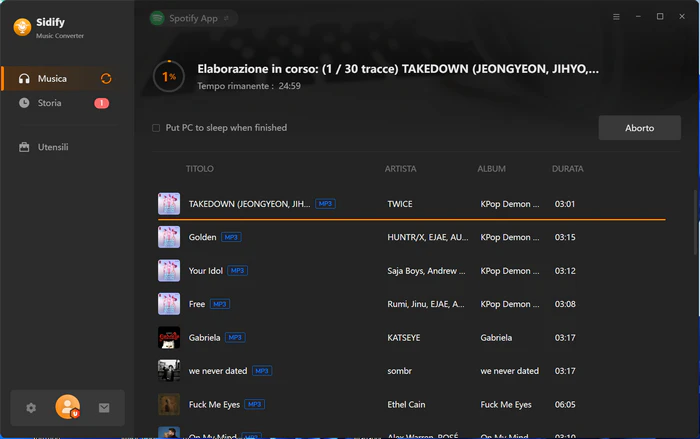Open settings via the gear icon

31,408
